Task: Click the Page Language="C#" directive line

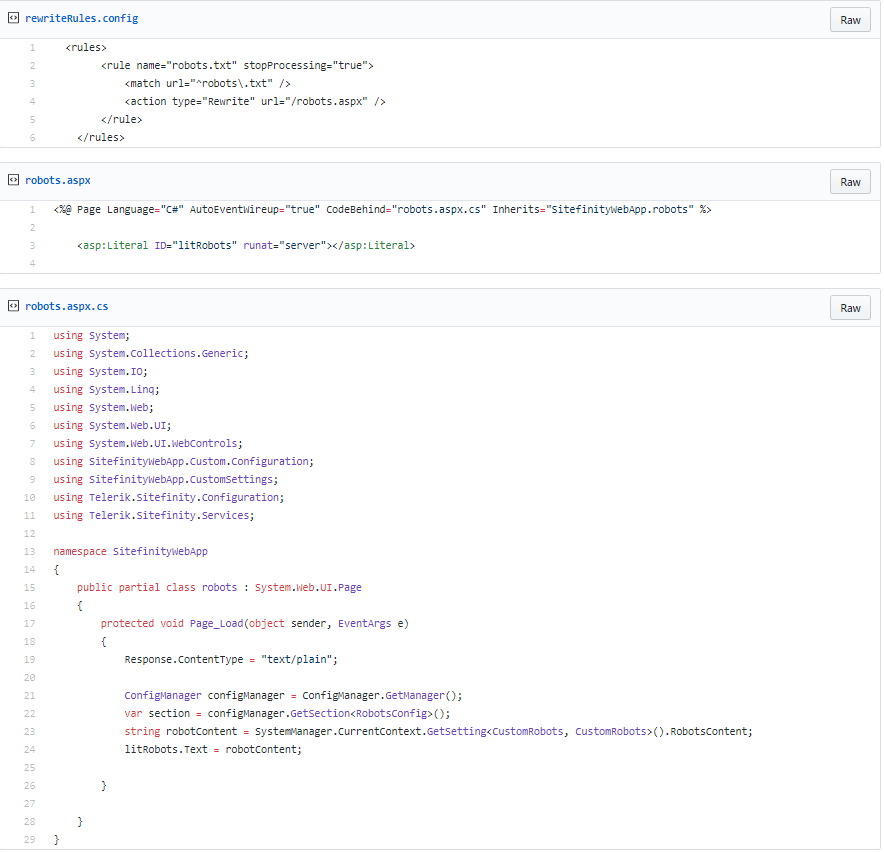Action: click(x=383, y=209)
